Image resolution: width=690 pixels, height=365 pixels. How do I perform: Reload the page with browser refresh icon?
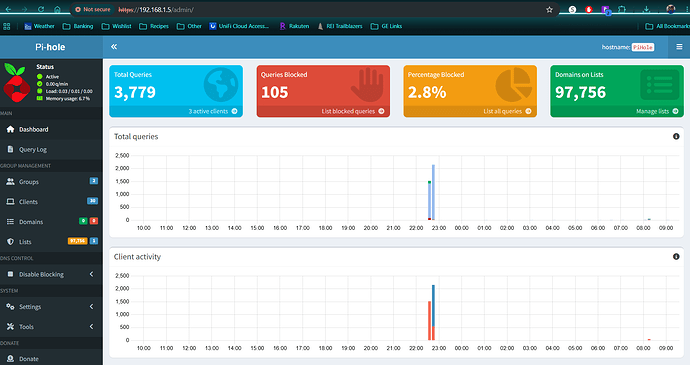click(41, 9)
